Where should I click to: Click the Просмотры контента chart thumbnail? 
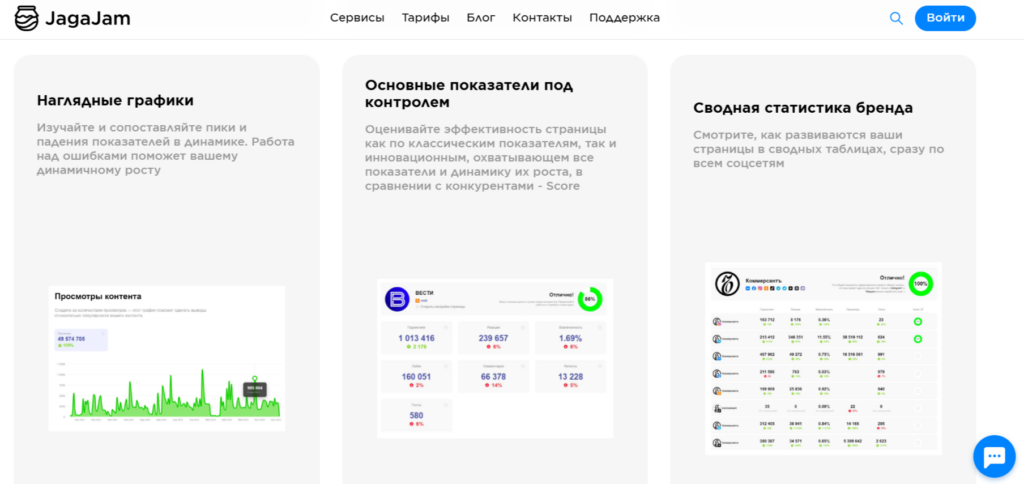167,358
